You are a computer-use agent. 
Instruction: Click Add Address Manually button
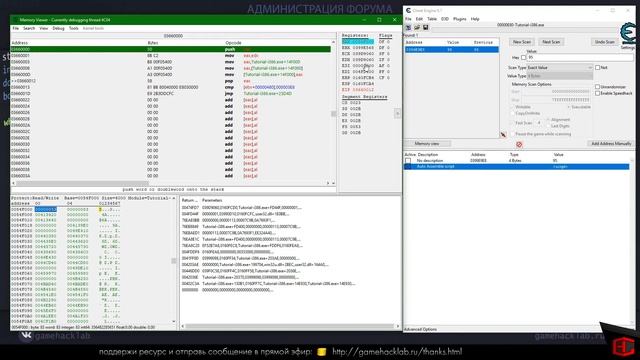click(x=611, y=144)
